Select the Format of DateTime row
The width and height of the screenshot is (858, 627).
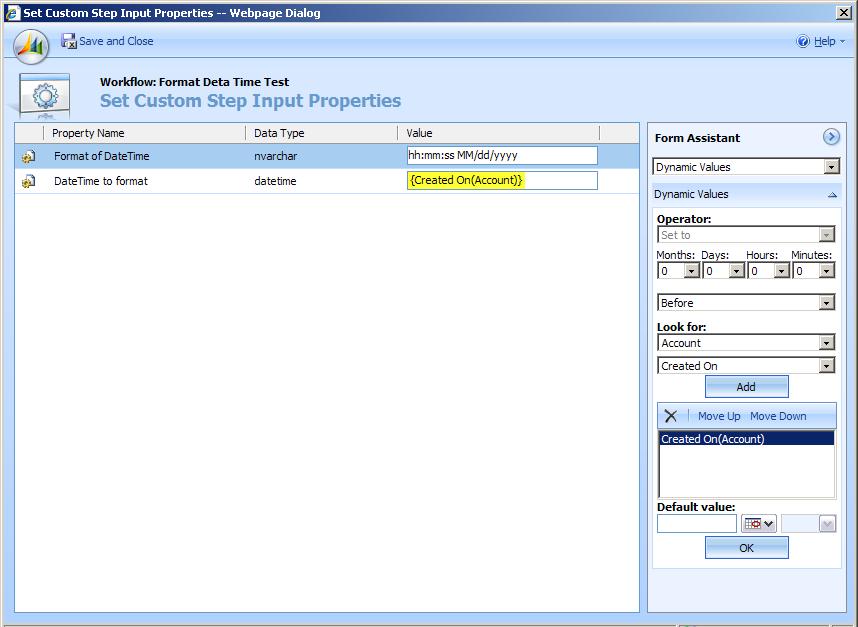[x=327, y=156]
